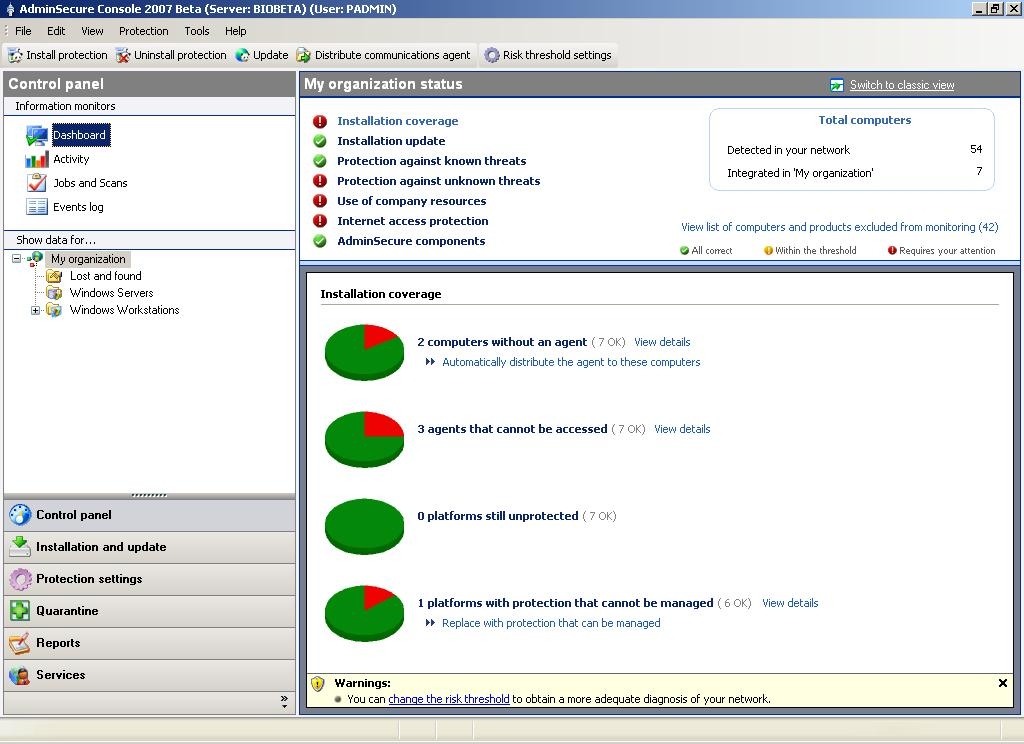Collapse the My organization tree node
Viewport: 1024px width, 744px height.
15,258
